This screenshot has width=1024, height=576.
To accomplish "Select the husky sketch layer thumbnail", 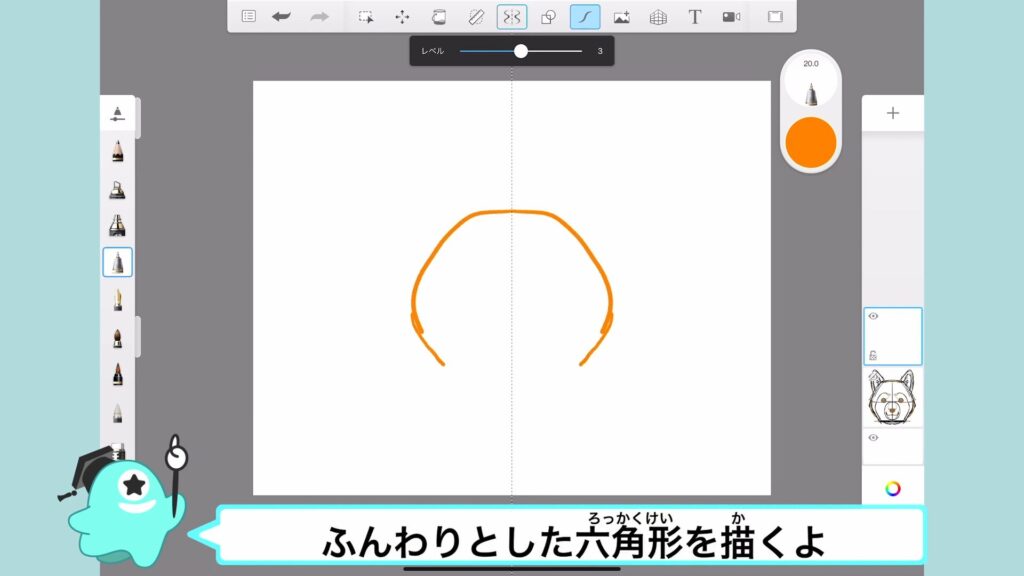I will (892, 397).
